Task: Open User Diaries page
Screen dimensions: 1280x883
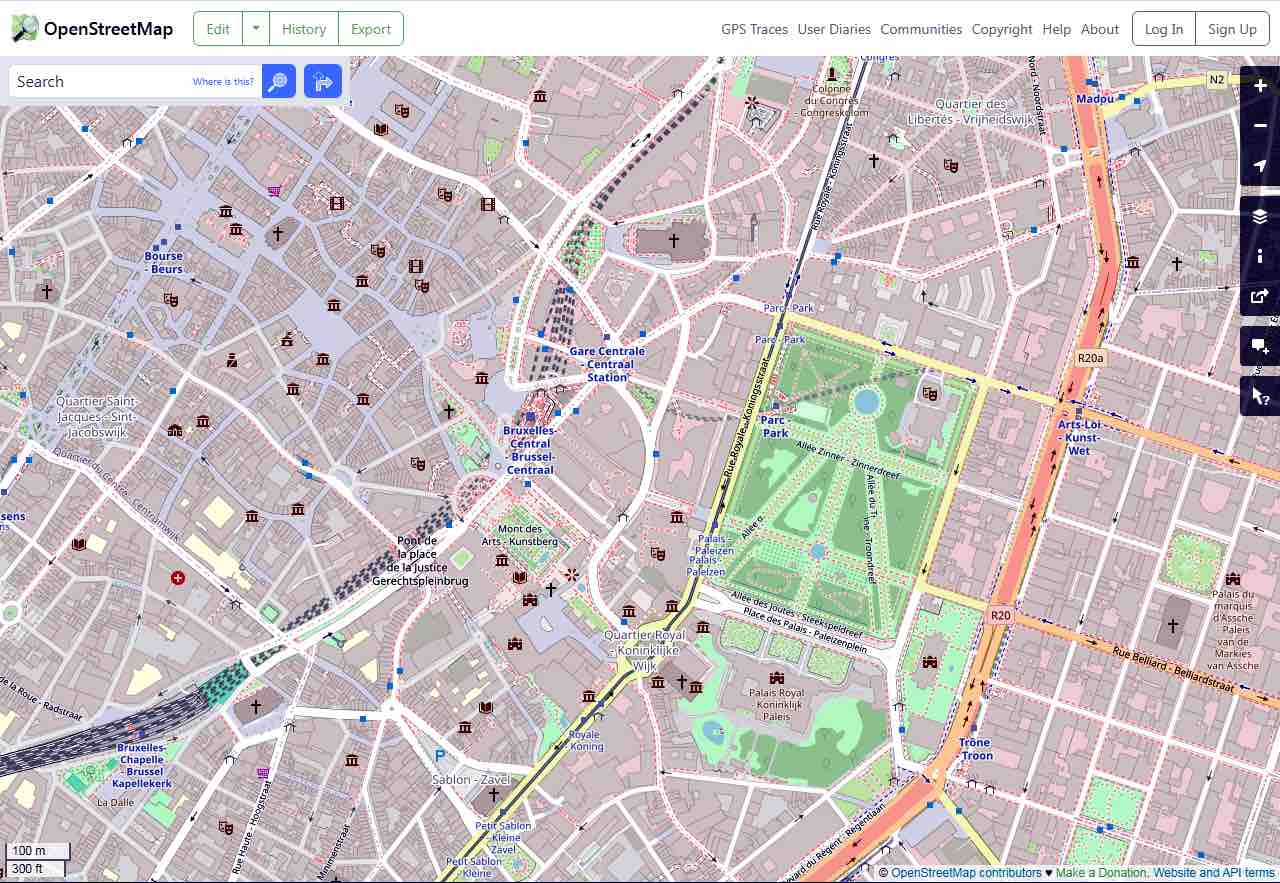Action: [834, 29]
